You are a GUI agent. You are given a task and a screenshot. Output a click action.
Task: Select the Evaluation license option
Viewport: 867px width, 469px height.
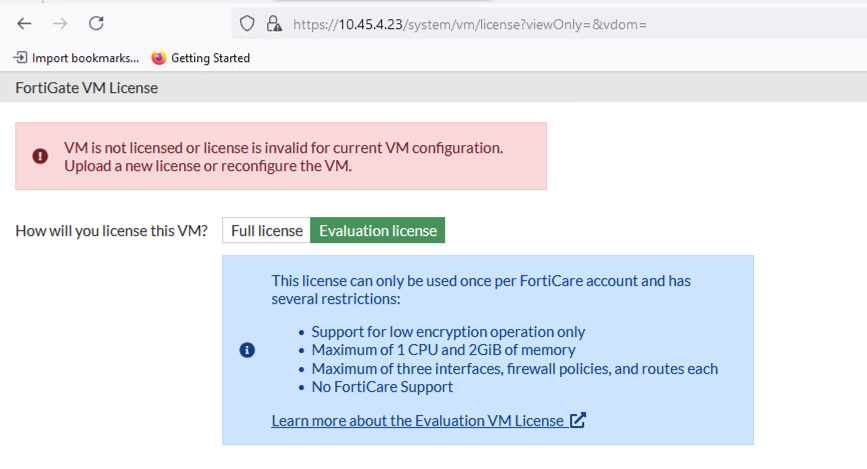[x=378, y=230]
